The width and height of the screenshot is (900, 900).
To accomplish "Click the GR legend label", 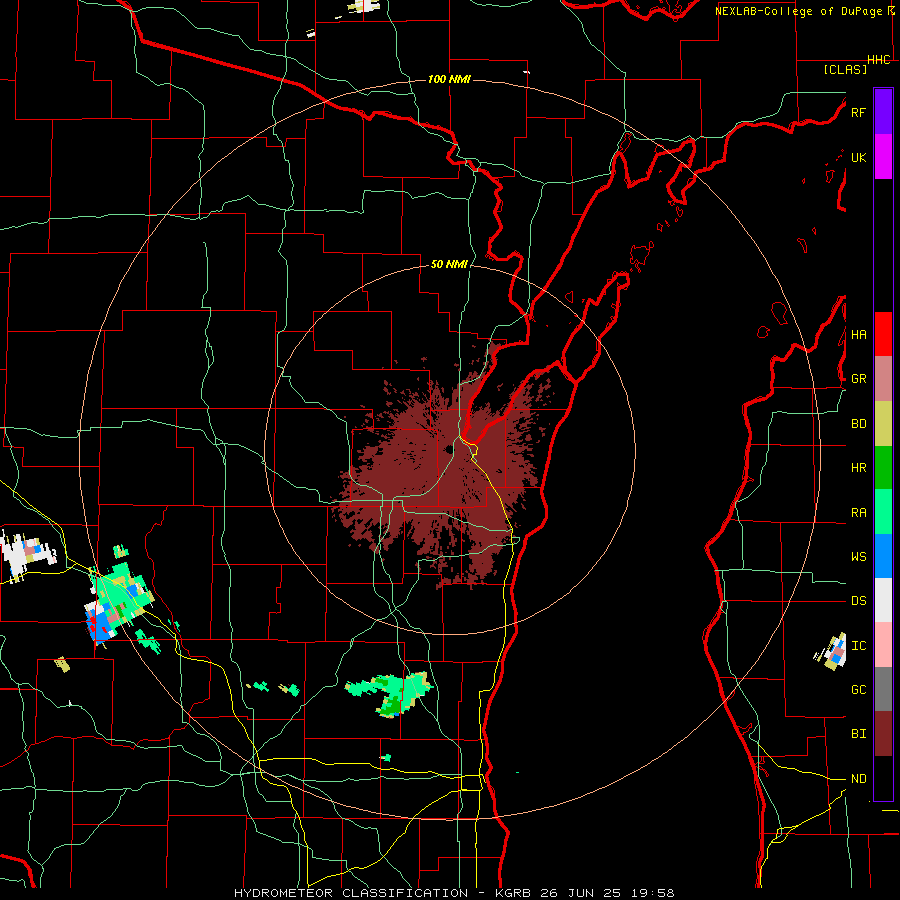I will [x=858, y=379].
